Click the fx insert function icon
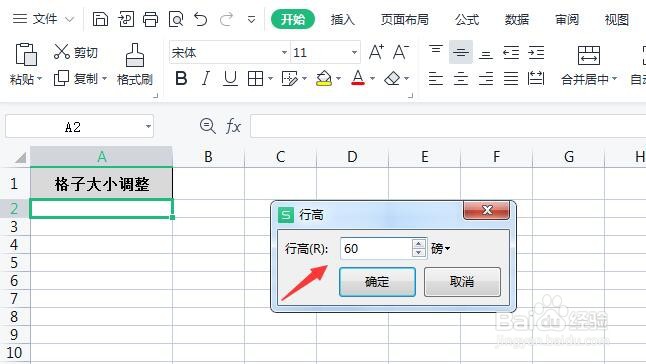This screenshot has width=646, height=364. click(x=233, y=126)
